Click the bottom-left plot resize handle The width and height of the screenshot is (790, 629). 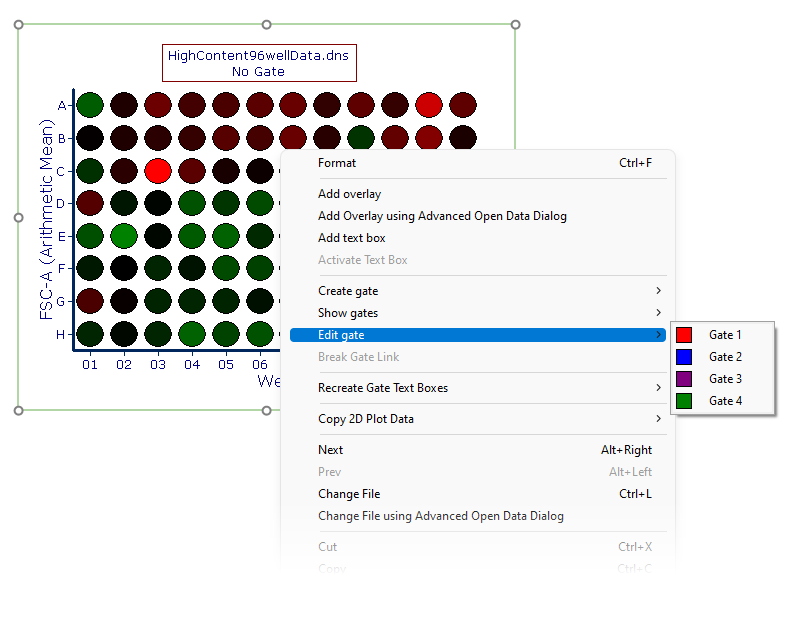19,411
